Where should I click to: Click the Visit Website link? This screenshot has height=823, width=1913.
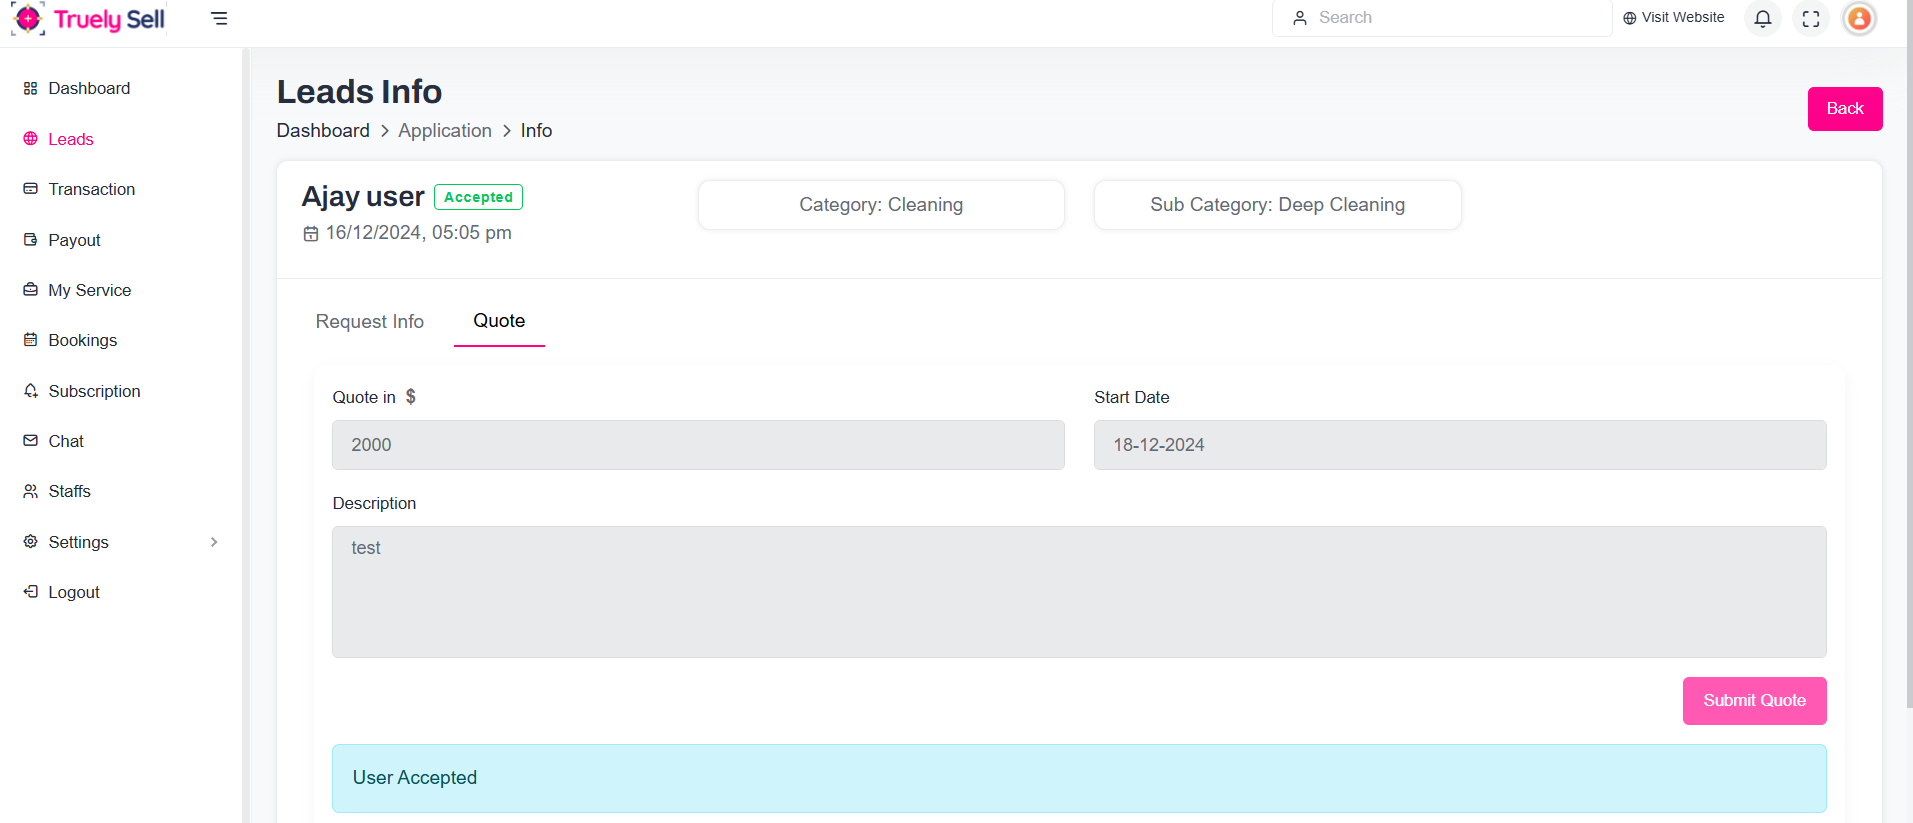(1673, 18)
